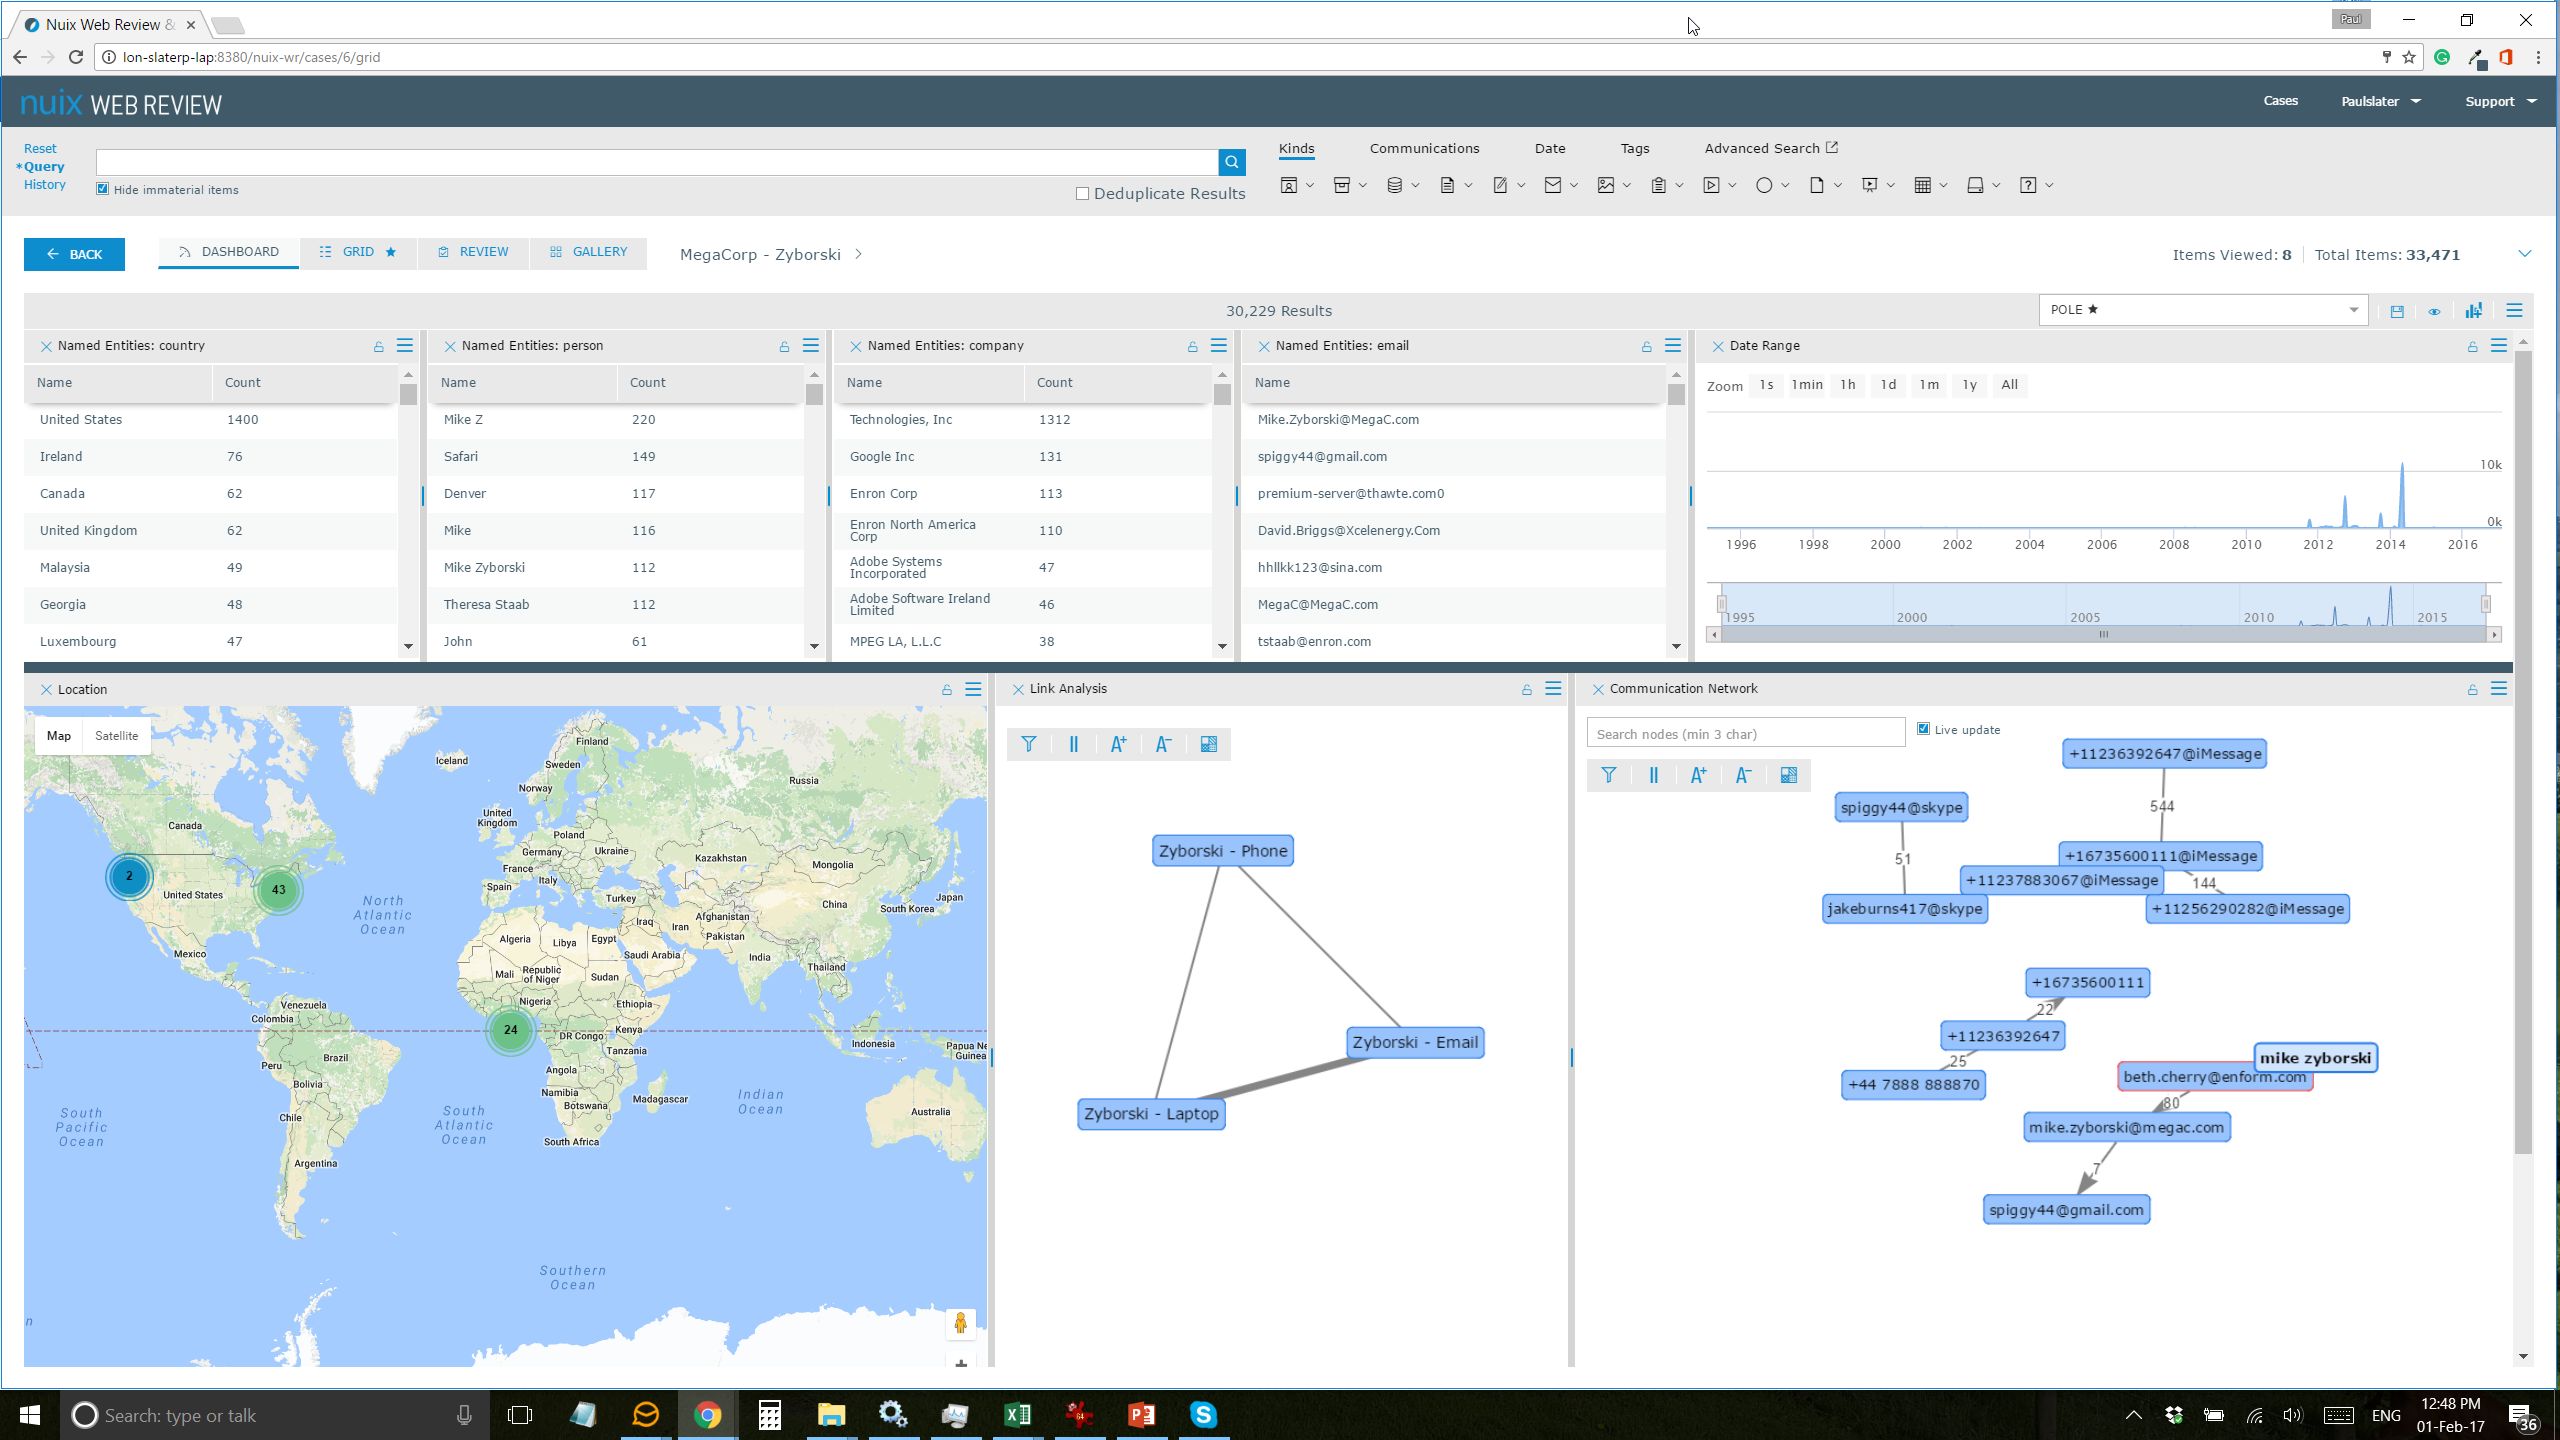Image resolution: width=2560 pixels, height=1440 pixels.
Task: Click the query search input field
Action: [657, 162]
